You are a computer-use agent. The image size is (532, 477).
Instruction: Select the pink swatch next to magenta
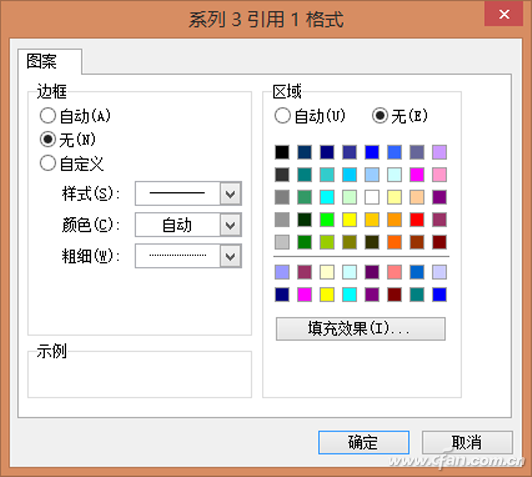(439, 175)
